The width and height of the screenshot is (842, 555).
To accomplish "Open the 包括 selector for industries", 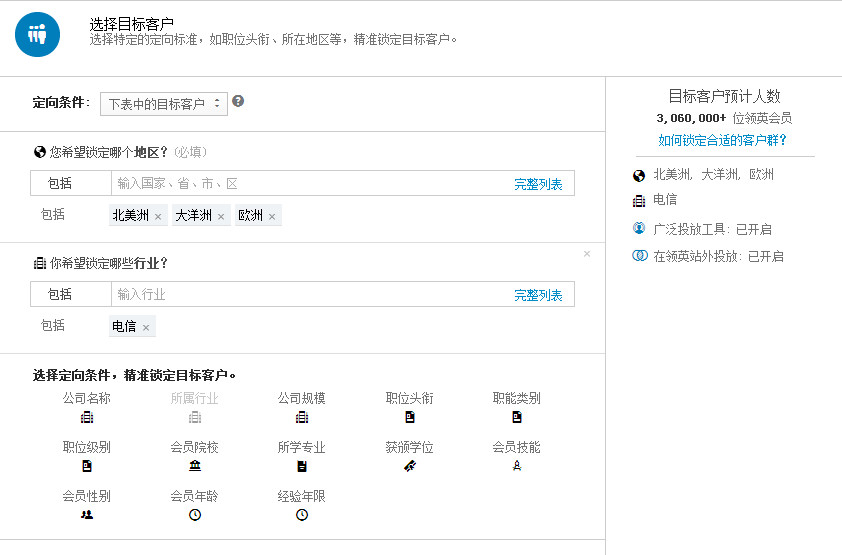I will pos(70,294).
